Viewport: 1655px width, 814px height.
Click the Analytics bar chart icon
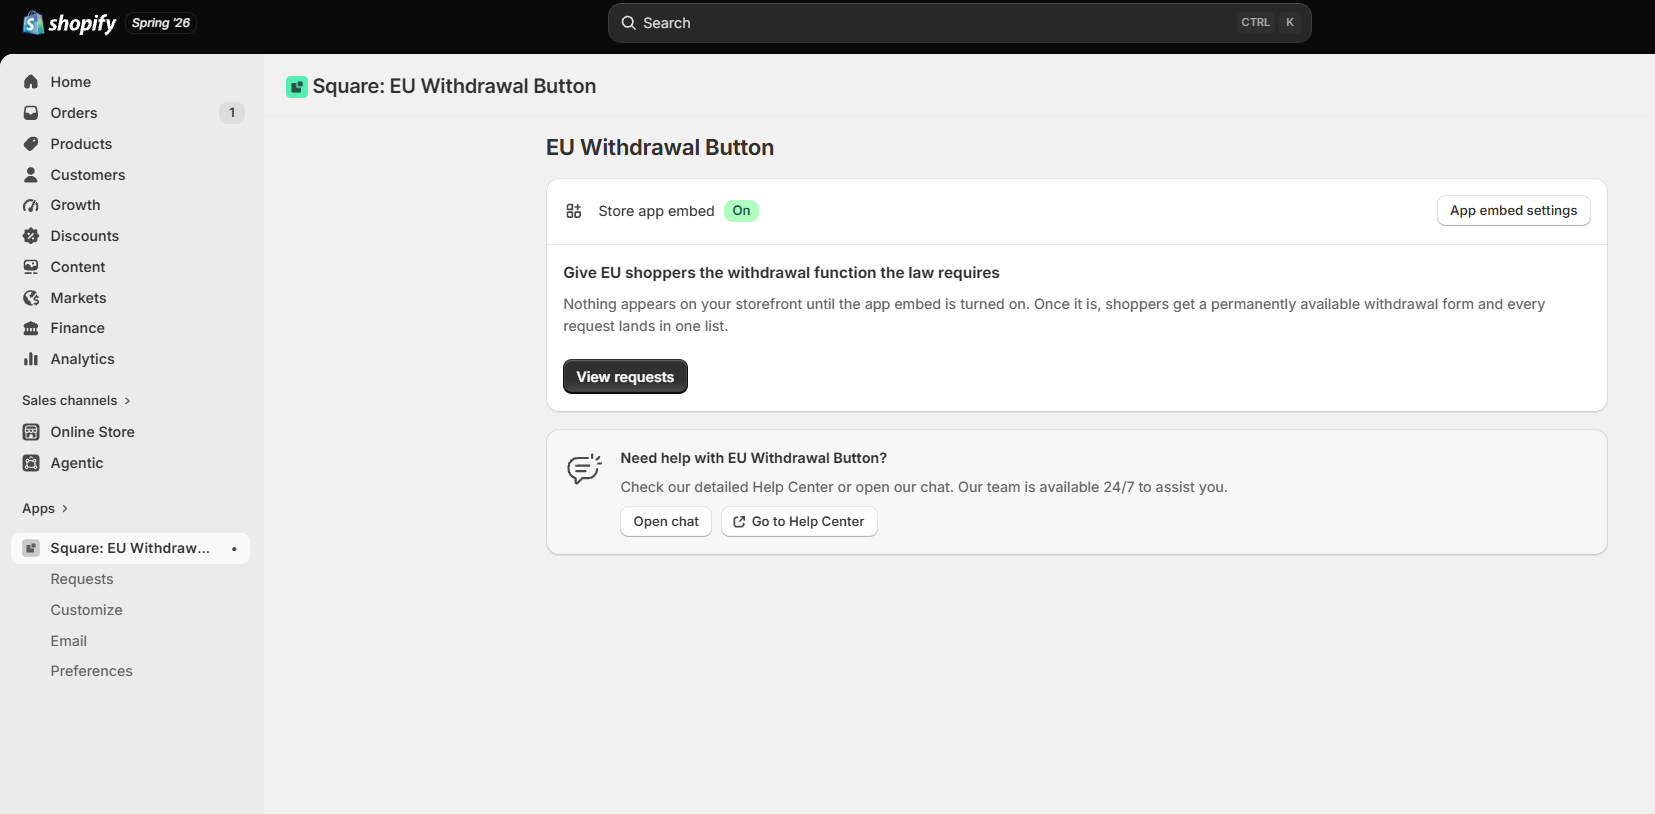31,359
